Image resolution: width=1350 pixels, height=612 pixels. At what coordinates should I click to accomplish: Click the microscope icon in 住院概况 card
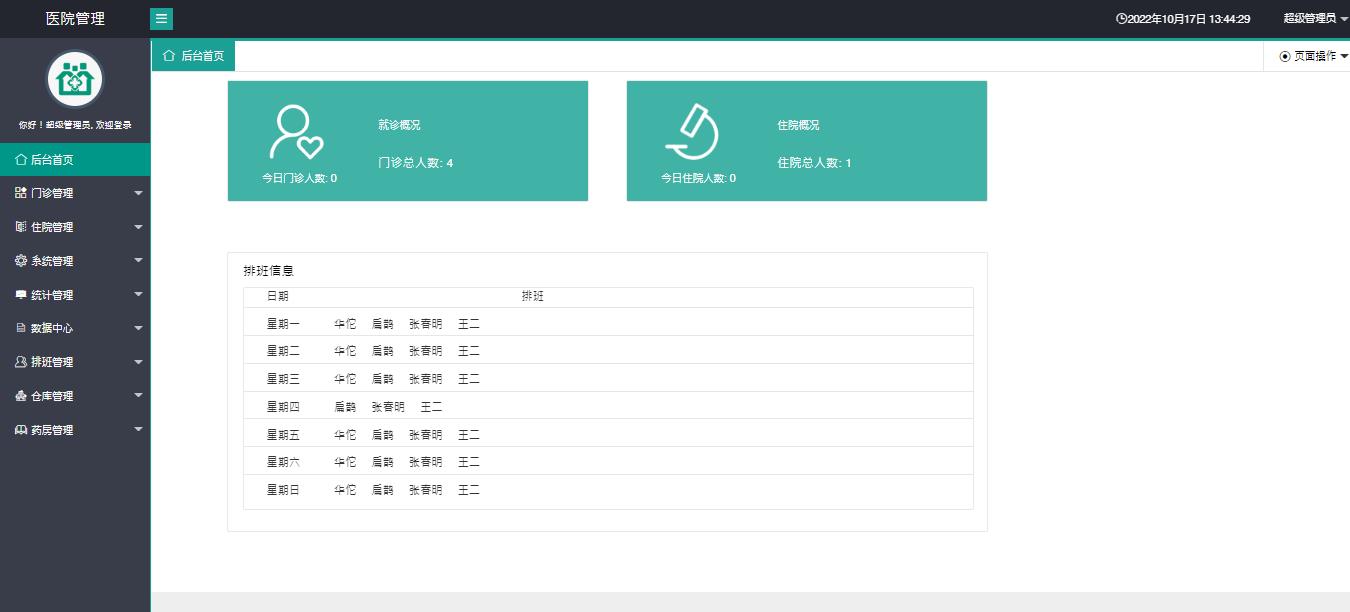coord(693,133)
